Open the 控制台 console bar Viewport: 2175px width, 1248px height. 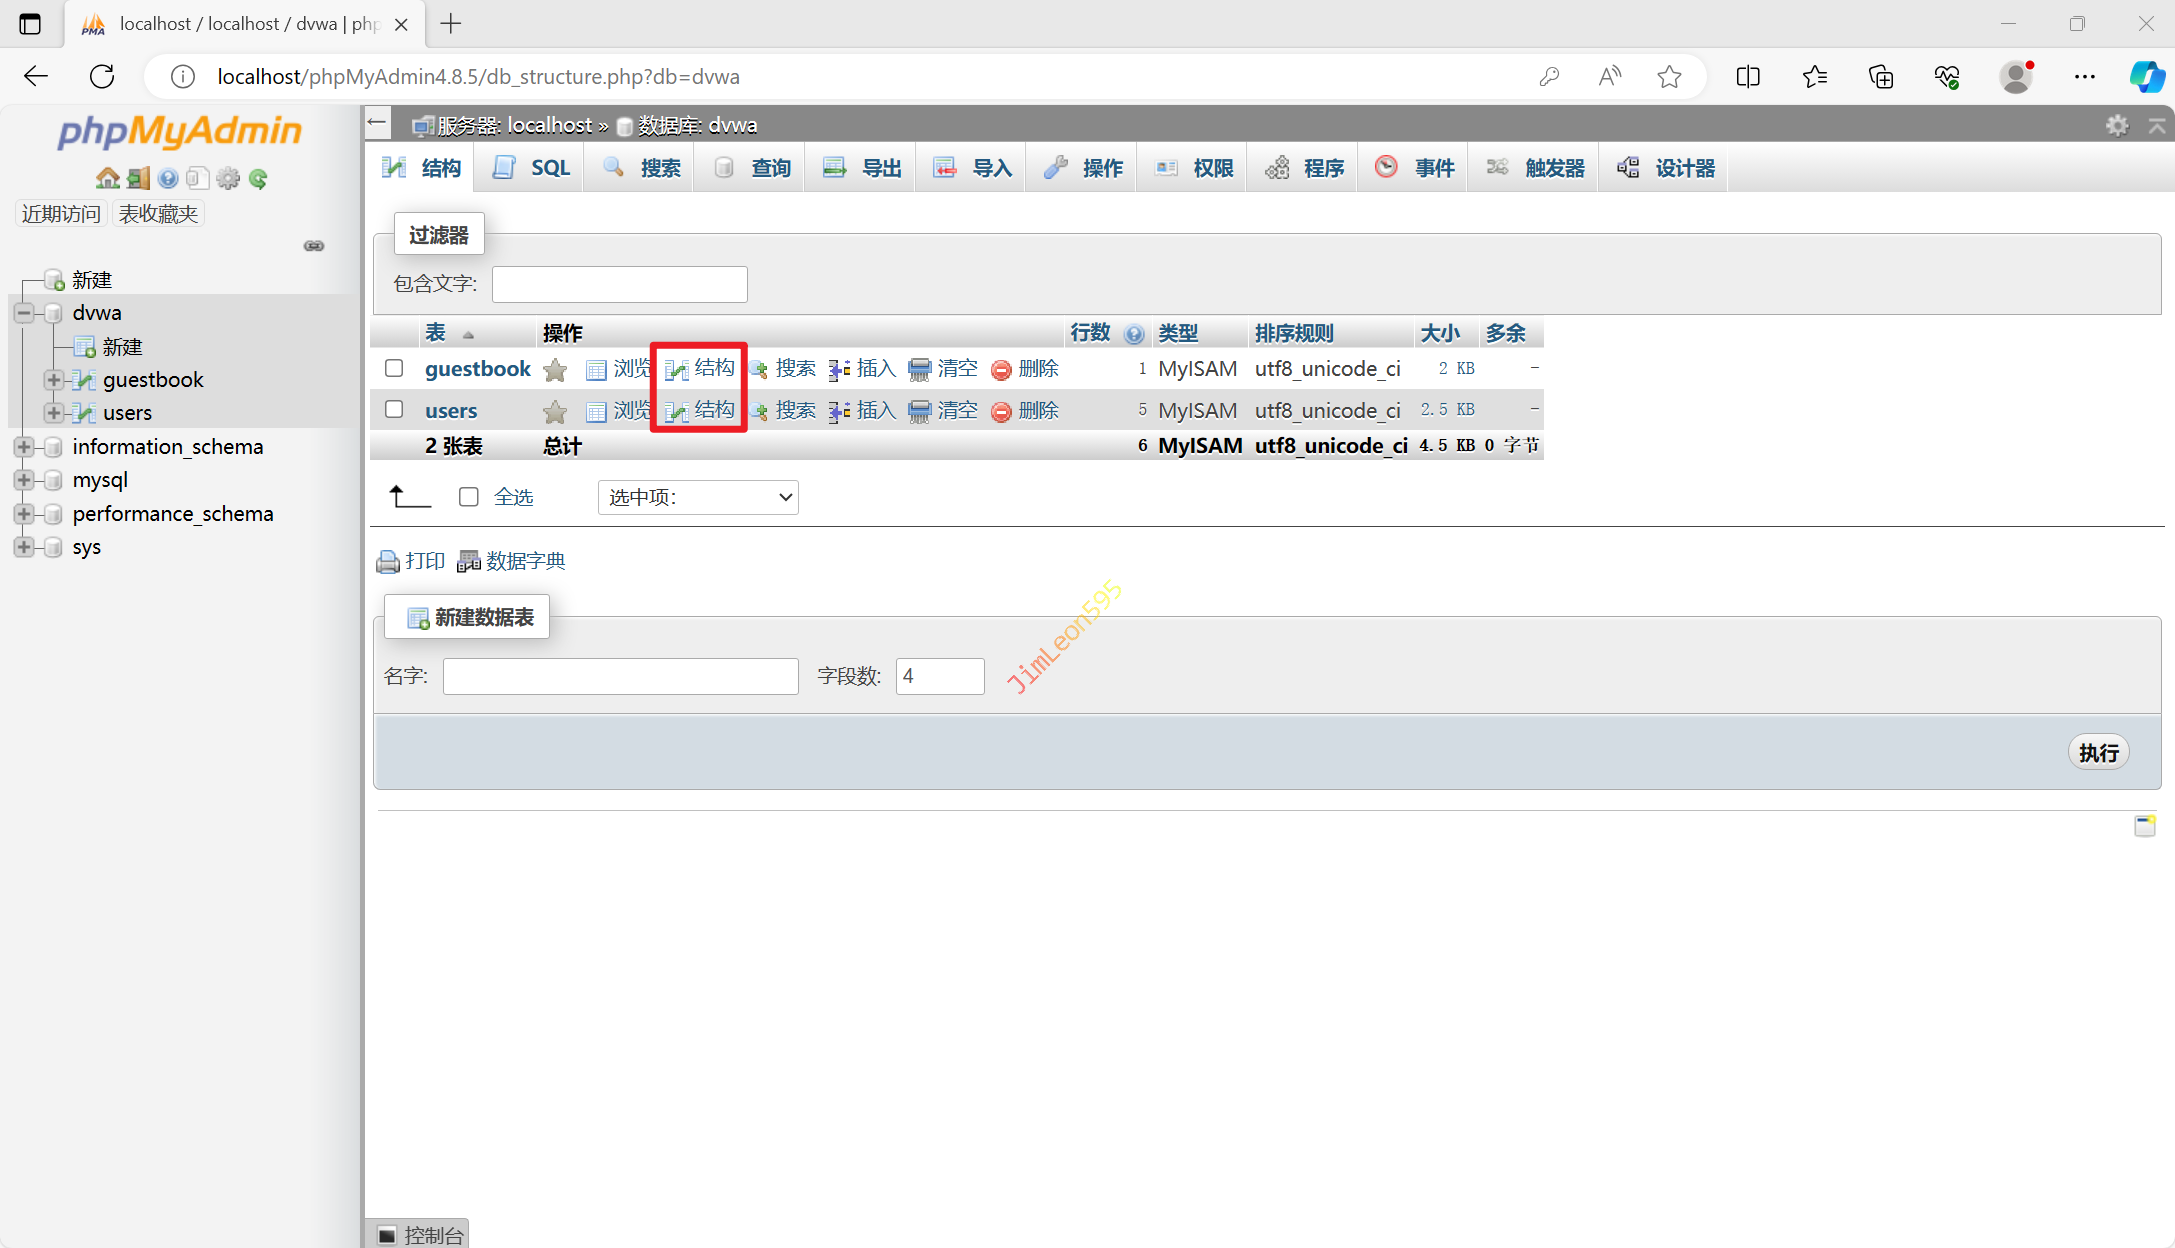pyautogui.click(x=419, y=1235)
